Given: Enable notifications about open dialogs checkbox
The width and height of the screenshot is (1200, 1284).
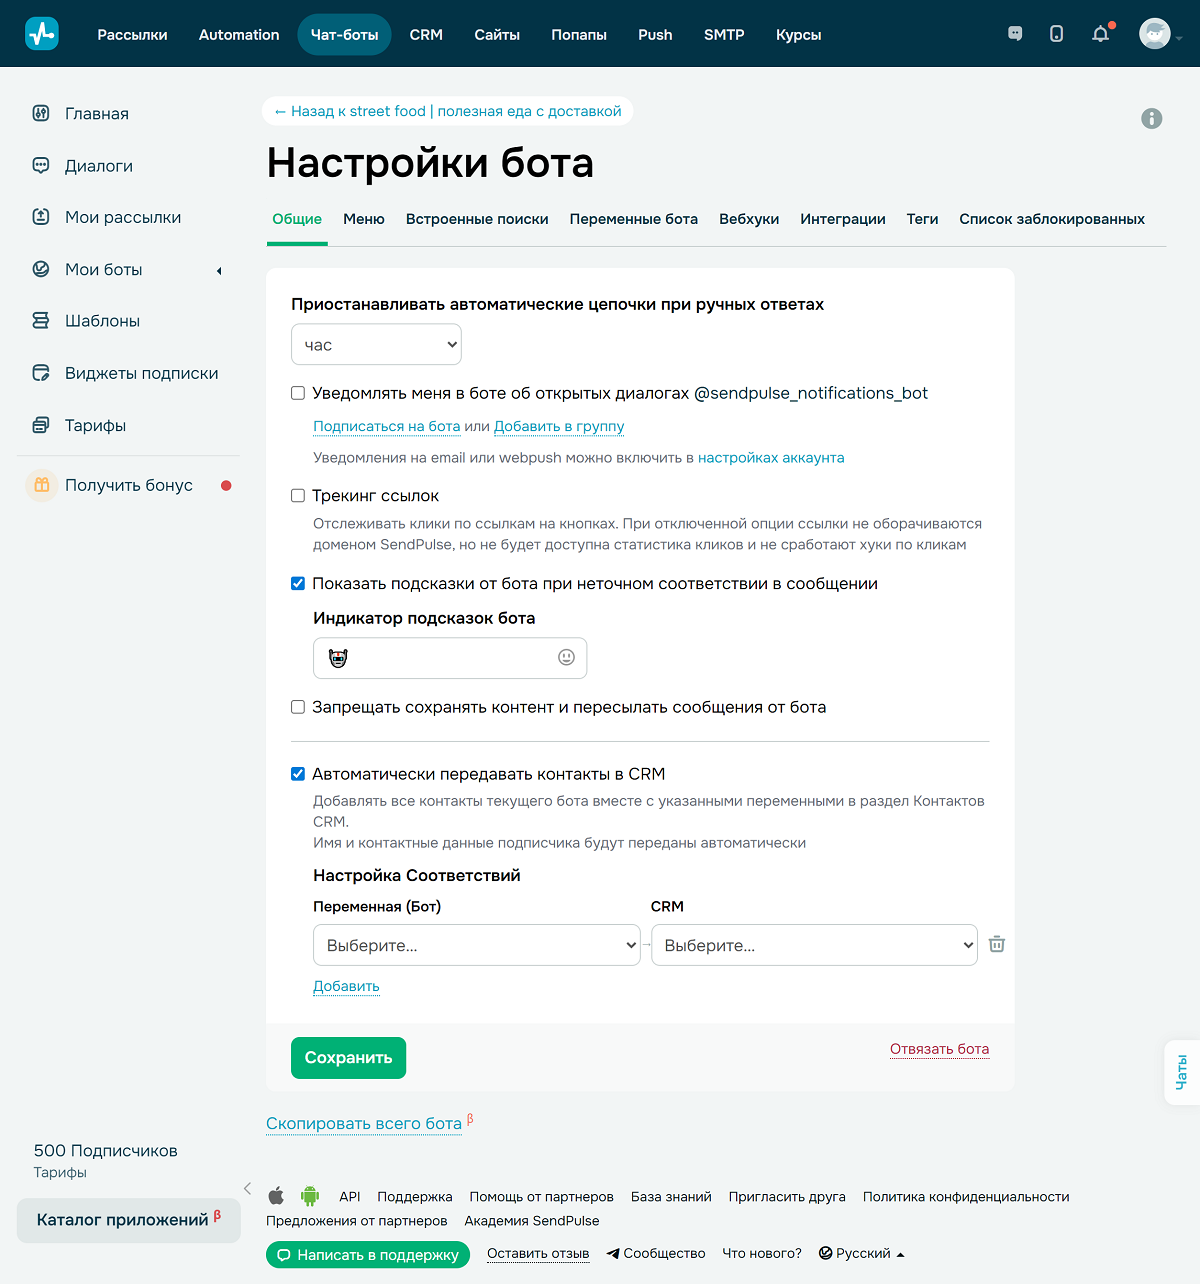Looking at the screenshot, I should pyautogui.click(x=297, y=393).
